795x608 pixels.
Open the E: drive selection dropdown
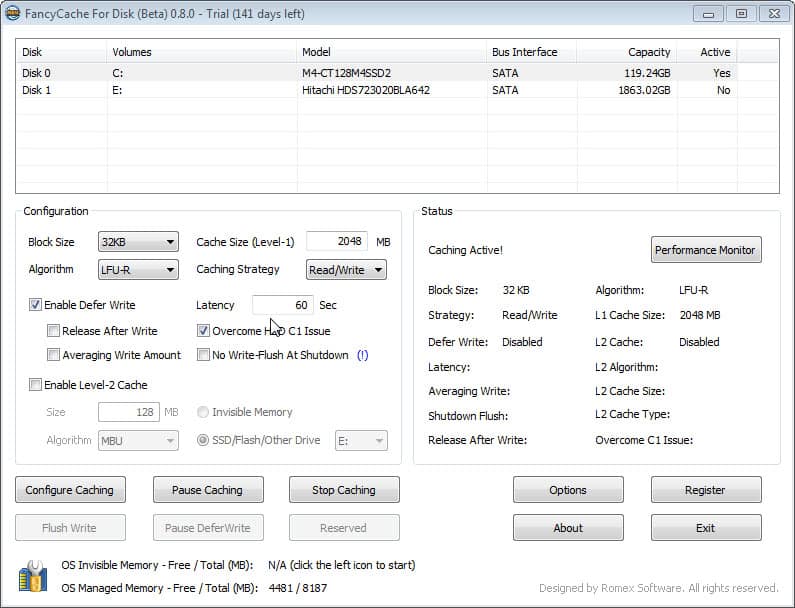pos(361,441)
